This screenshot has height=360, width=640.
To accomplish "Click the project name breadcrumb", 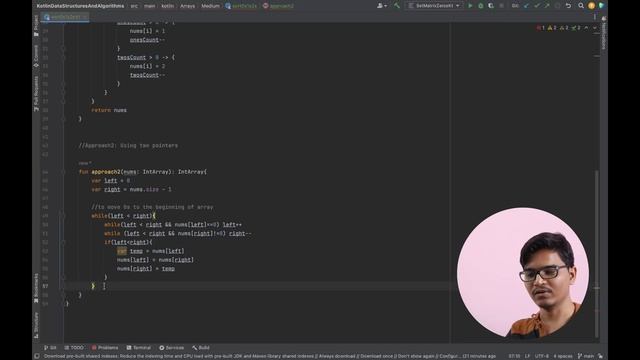I will click(x=80, y=6).
